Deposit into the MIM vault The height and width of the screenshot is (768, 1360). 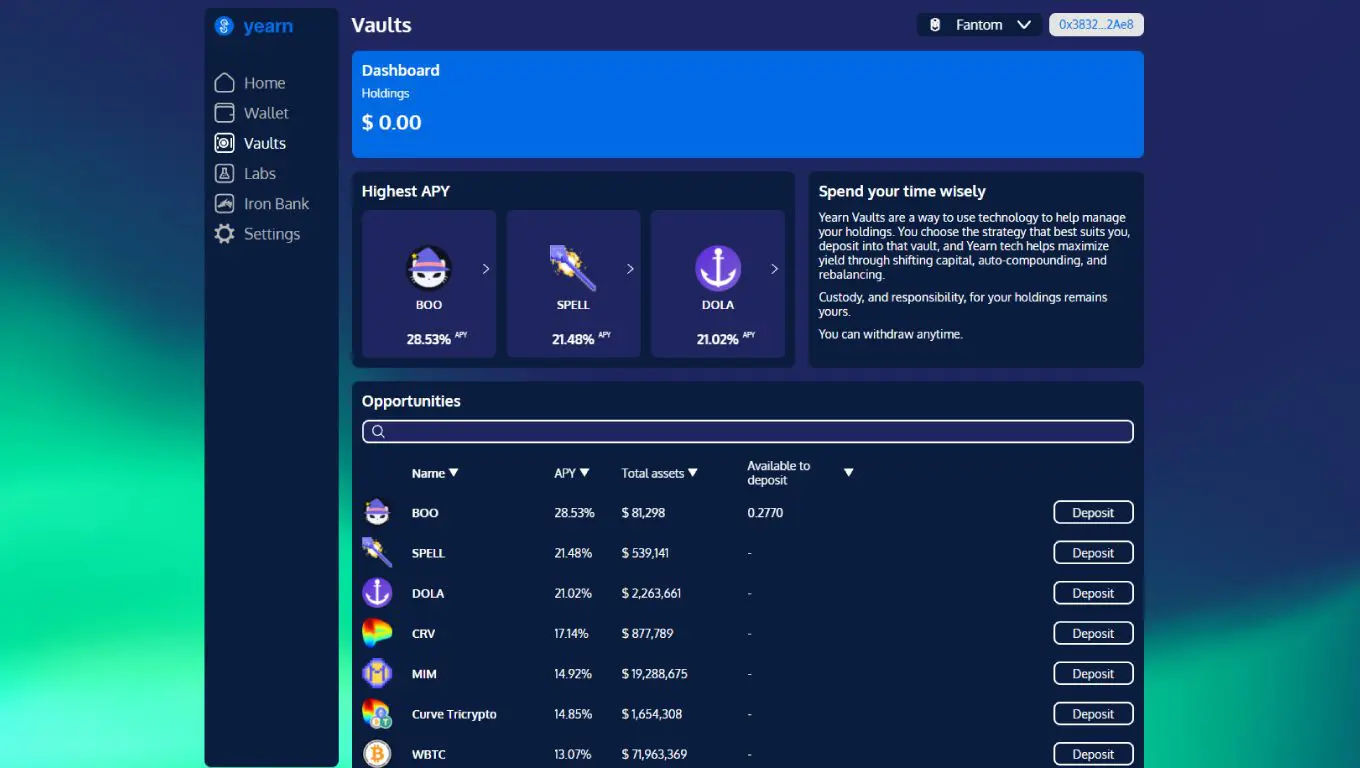tap(1093, 674)
